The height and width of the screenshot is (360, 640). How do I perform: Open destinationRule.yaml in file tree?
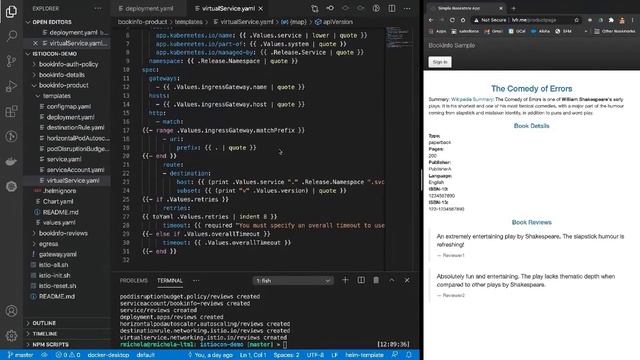point(75,128)
